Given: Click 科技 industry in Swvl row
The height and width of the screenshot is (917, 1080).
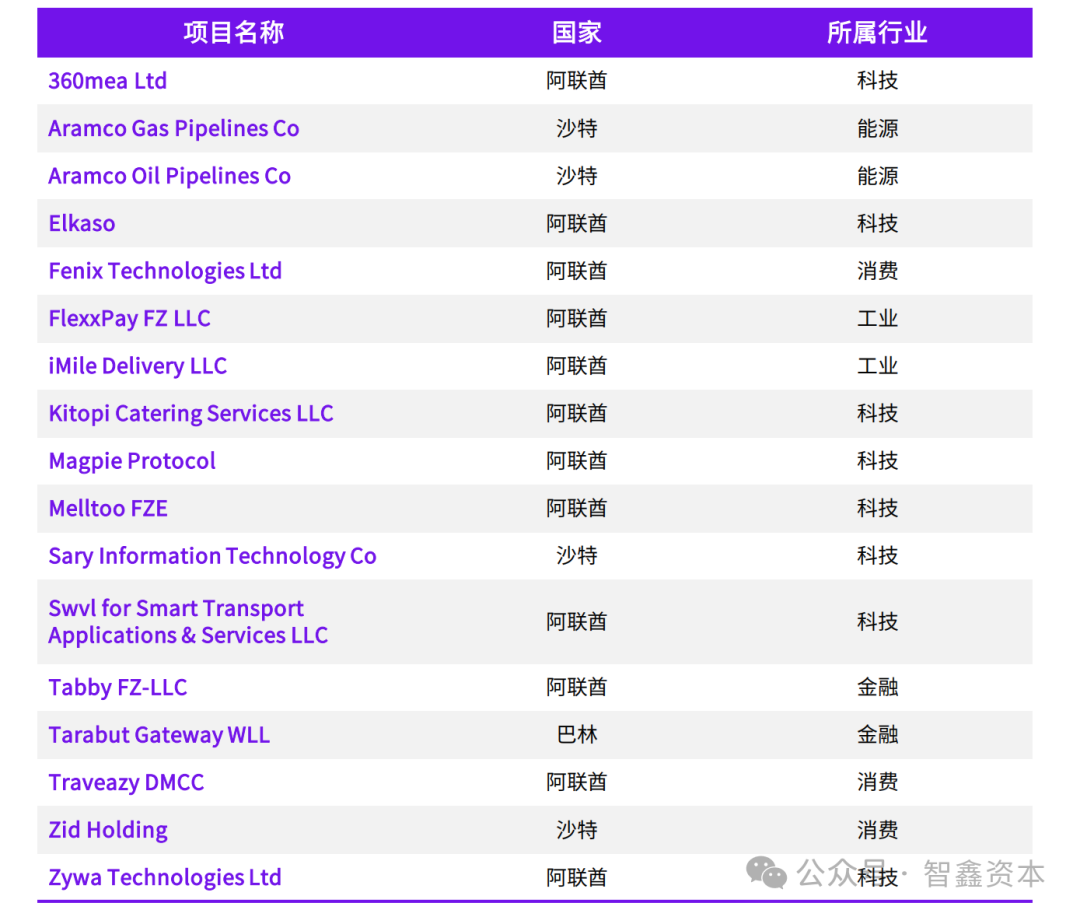Looking at the screenshot, I should pyautogui.click(x=878, y=622).
